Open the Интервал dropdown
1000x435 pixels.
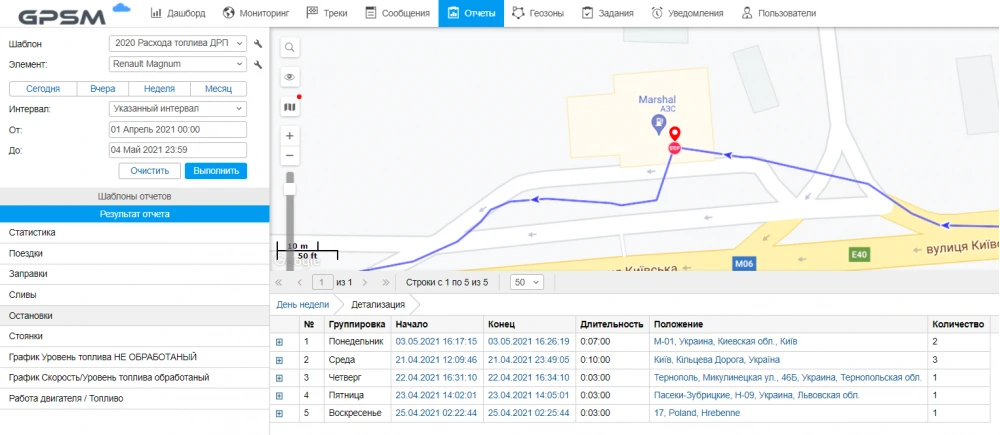(x=177, y=108)
